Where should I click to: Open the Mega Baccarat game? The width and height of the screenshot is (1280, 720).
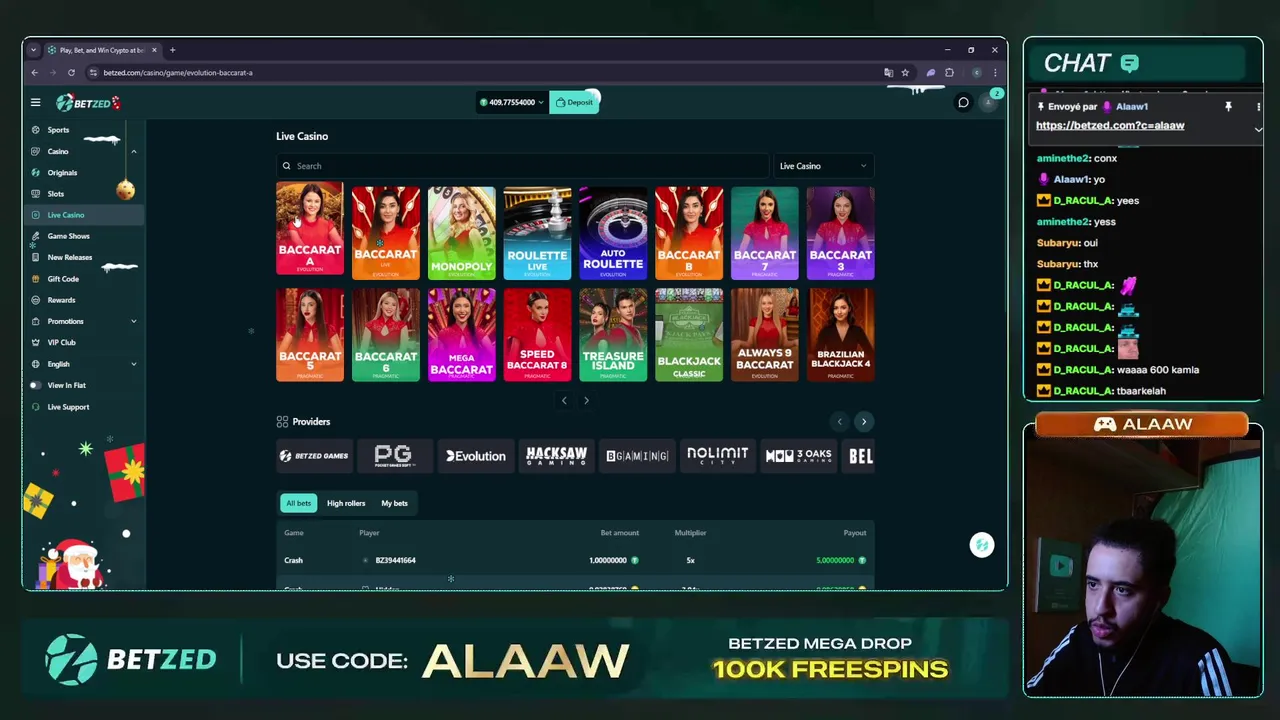pos(462,335)
